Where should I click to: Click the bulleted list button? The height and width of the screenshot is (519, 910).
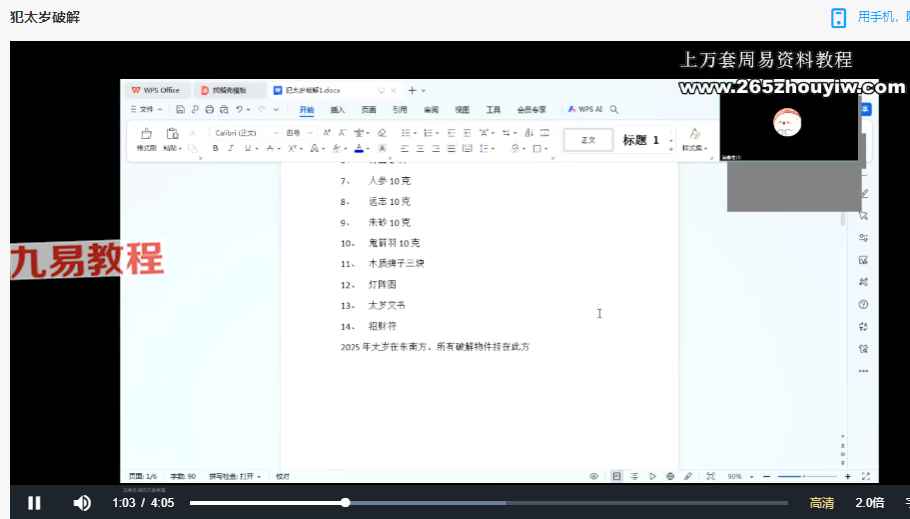click(x=406, y=133)
